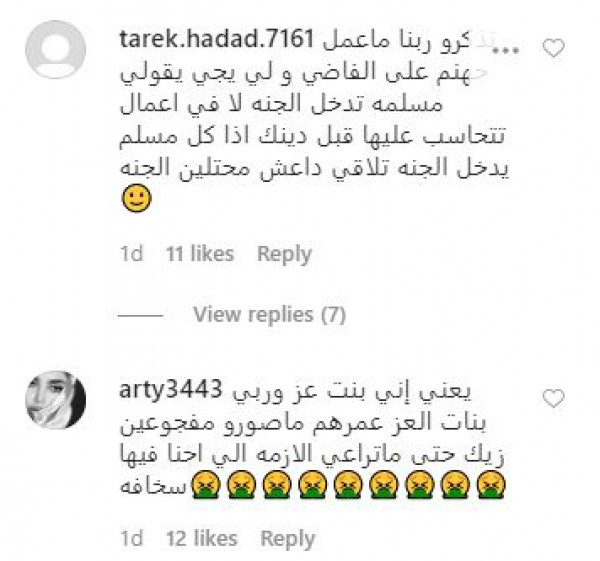The height and width of the screenshot is (561, 600).
Task: Click the nauseated emoji next to سخافه
Action: (x=205, y=485)
